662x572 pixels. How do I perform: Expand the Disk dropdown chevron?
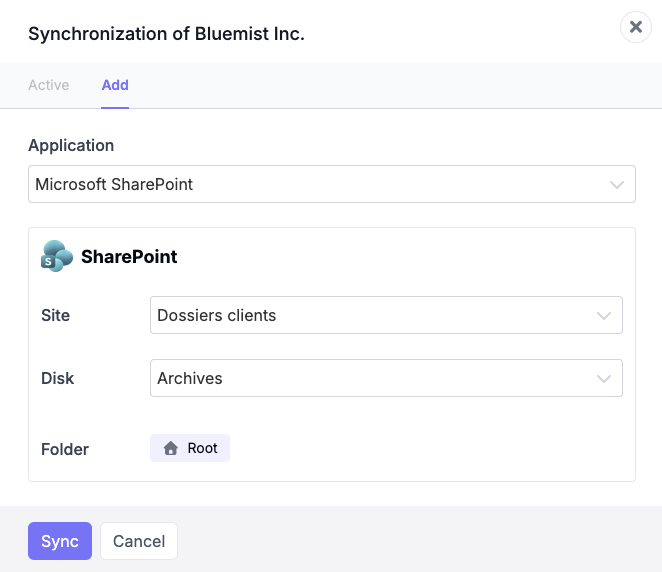(604, 378)
